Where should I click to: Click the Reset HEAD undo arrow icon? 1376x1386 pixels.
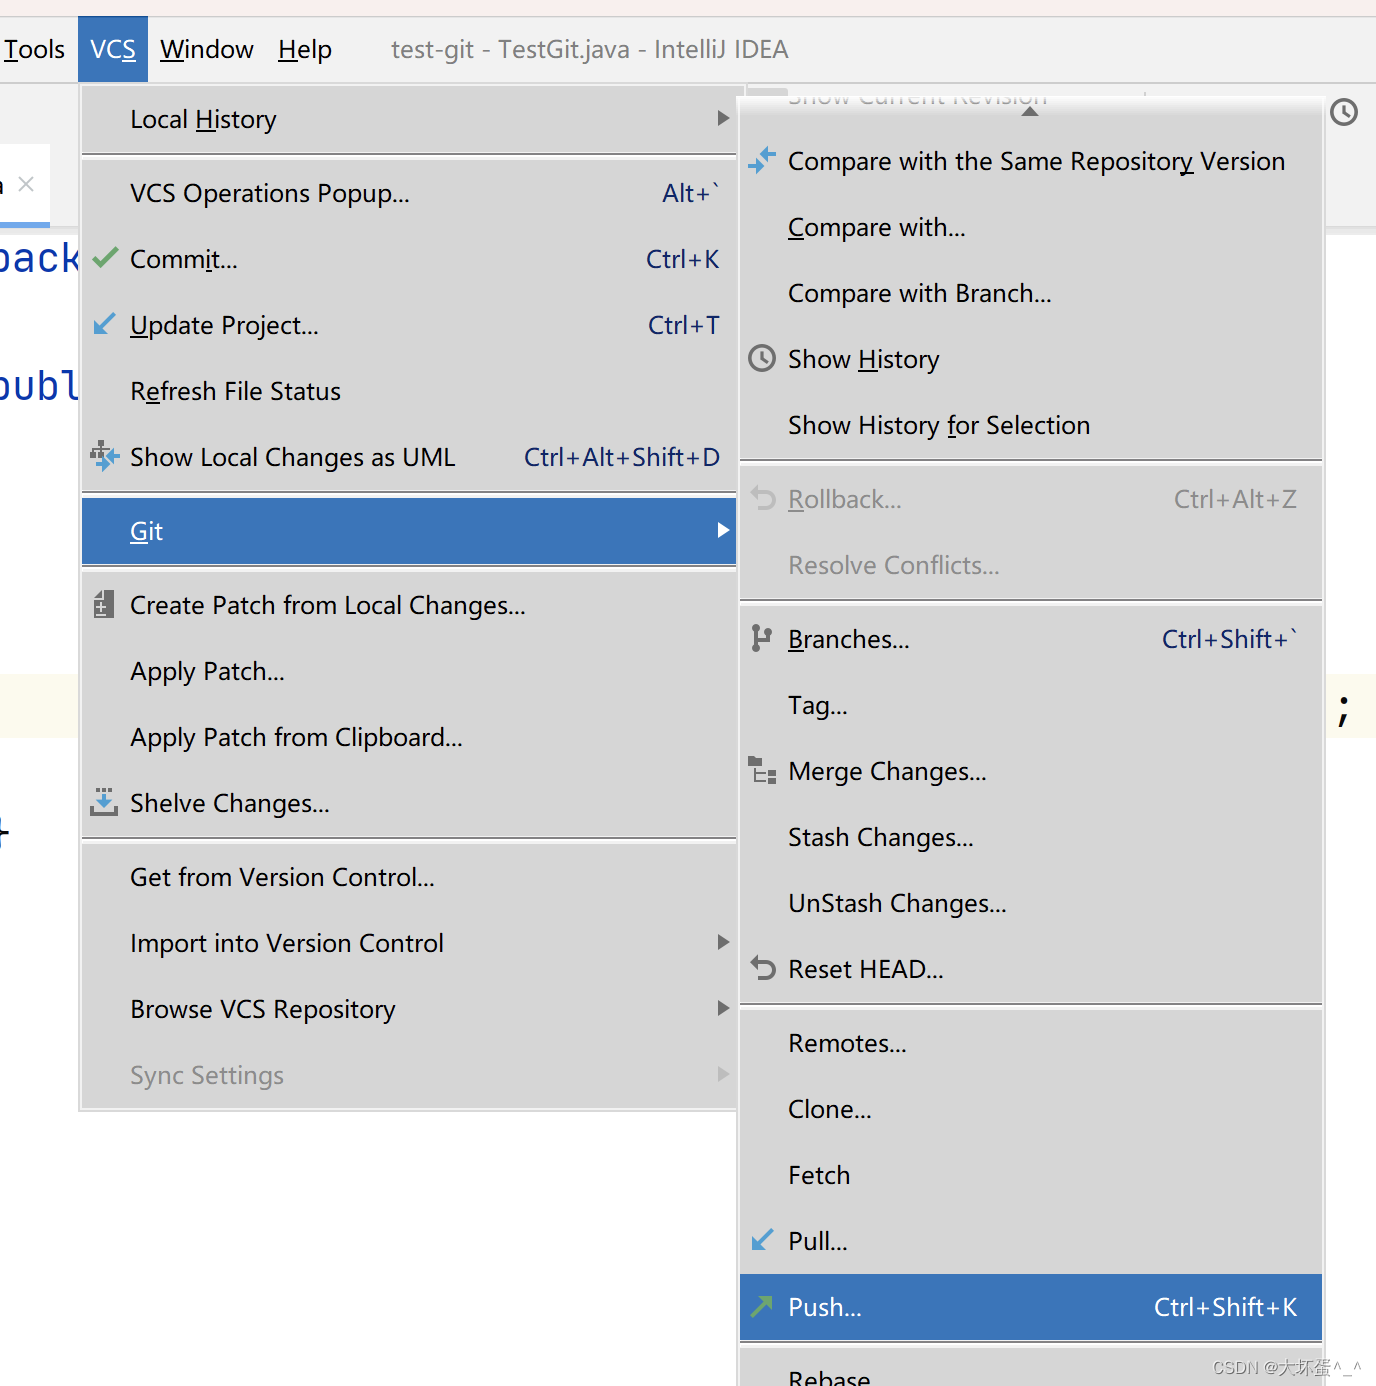click(x=763, y=968)
